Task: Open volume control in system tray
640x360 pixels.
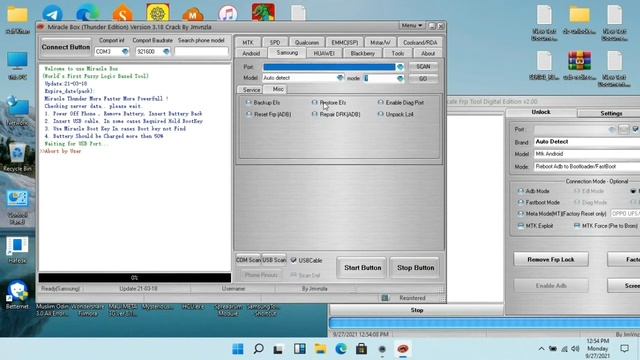Action: pyautogui.click(x=576, y=349)
